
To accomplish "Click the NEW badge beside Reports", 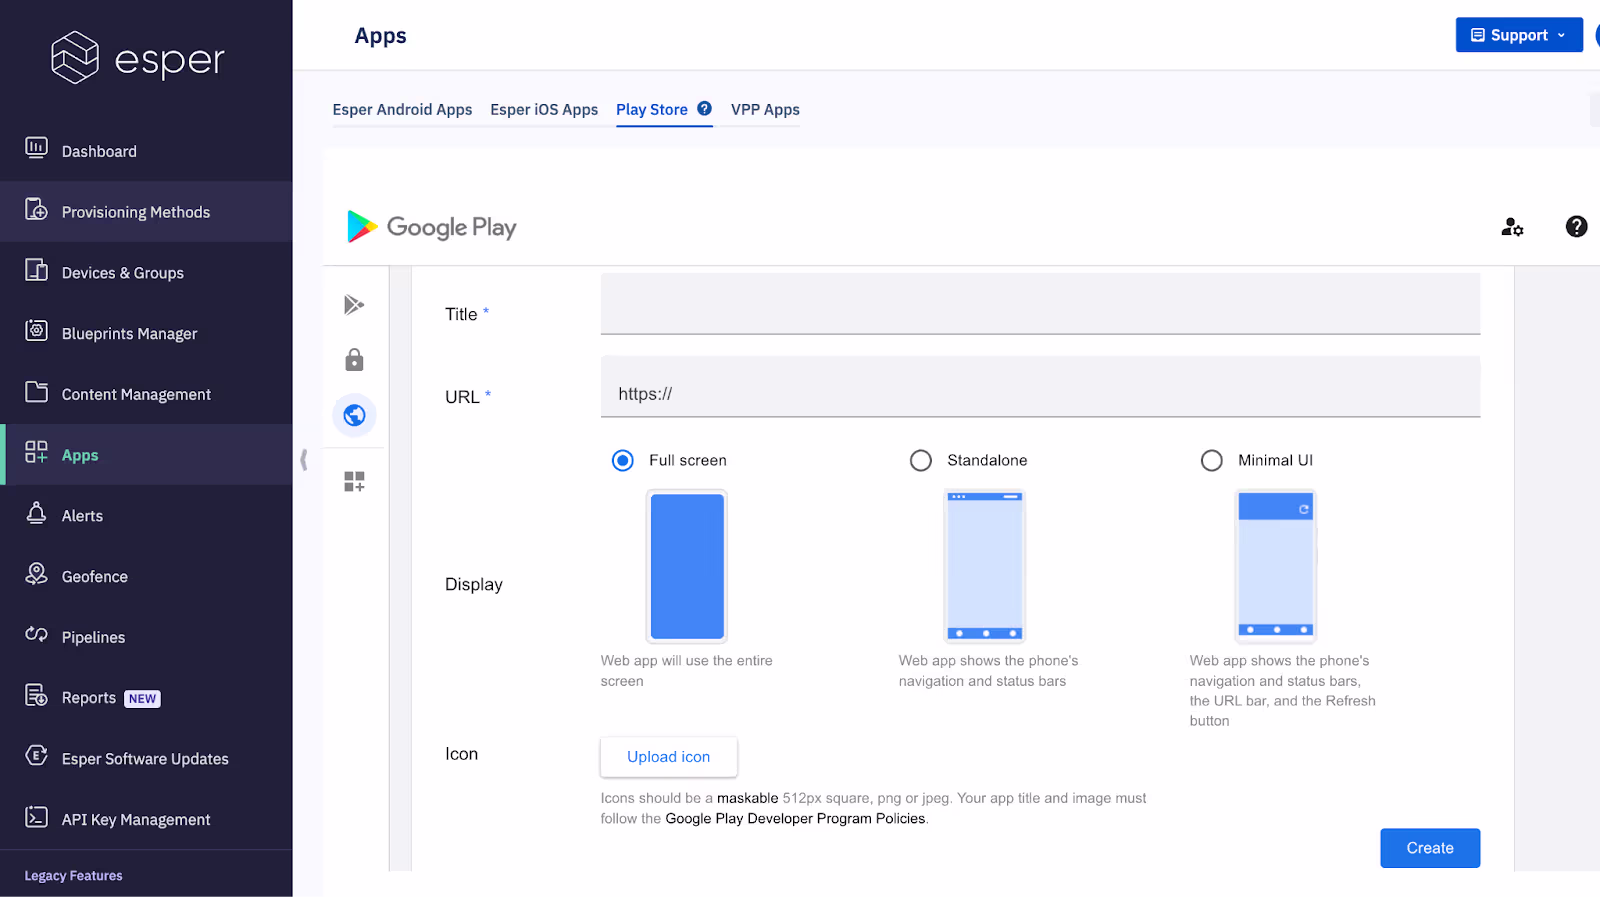I will point(142,699).
